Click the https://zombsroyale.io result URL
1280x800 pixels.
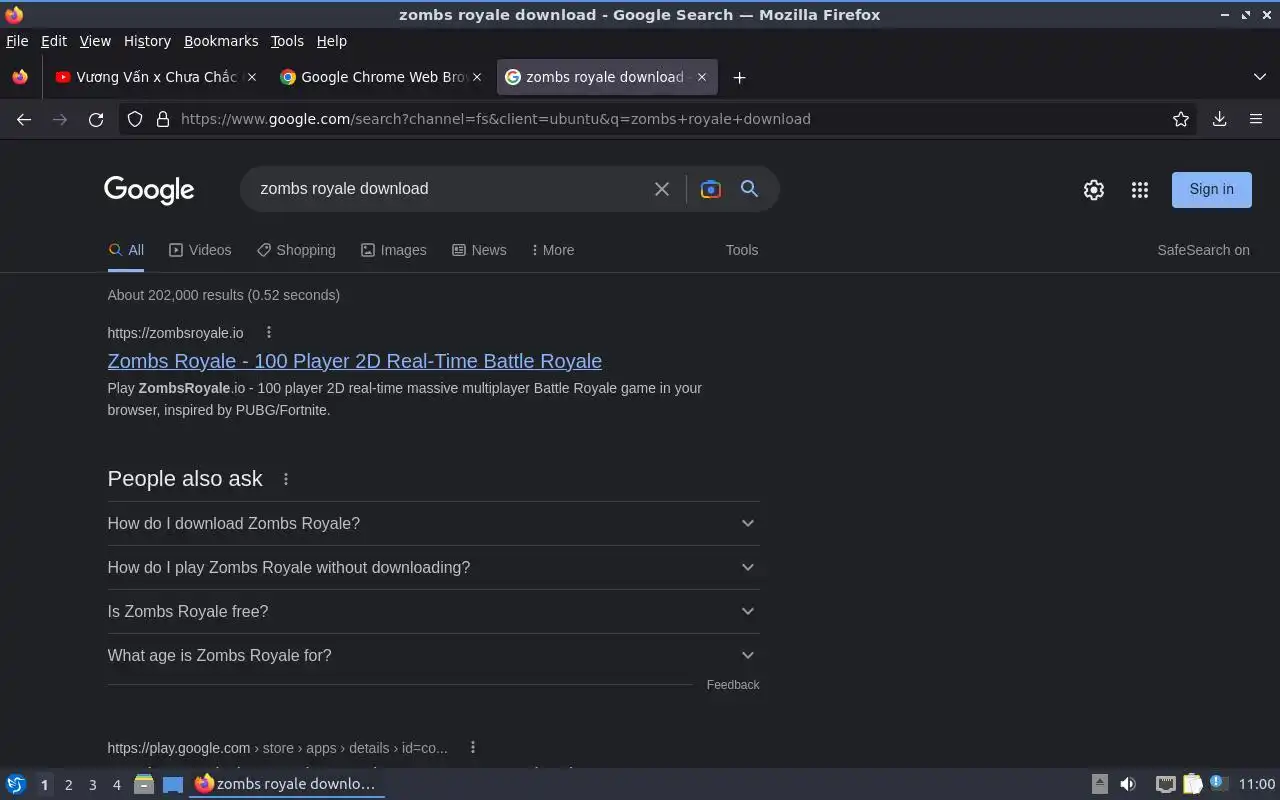175,333
